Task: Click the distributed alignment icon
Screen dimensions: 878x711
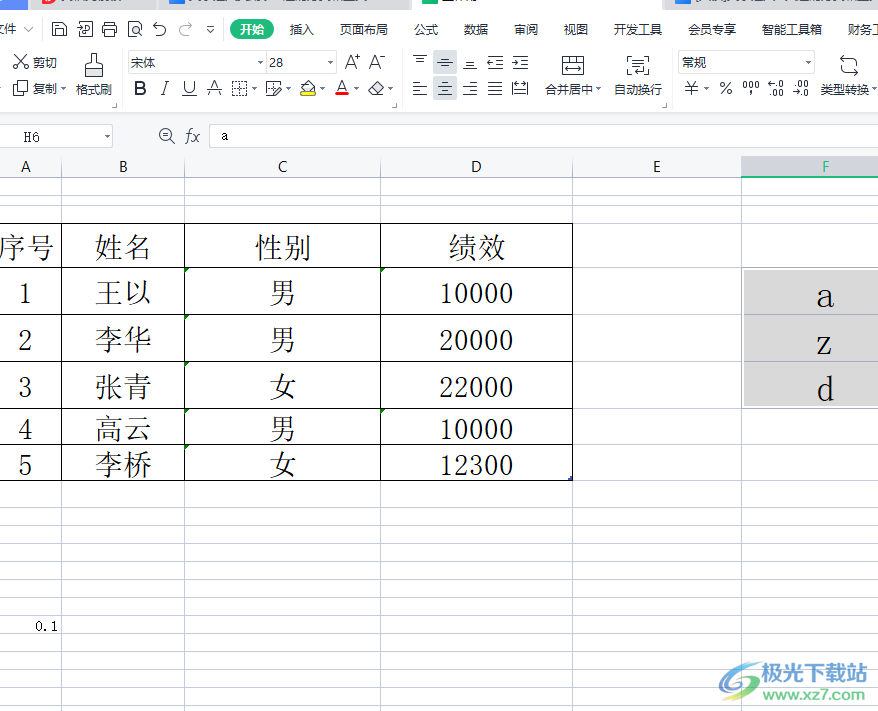Action: tap(520, 88)
